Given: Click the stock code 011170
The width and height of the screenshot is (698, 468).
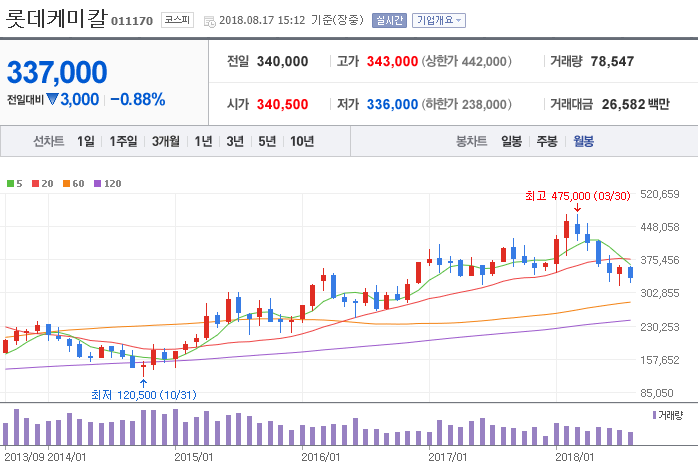Looking at the screenshot, I should click(132, 21).
